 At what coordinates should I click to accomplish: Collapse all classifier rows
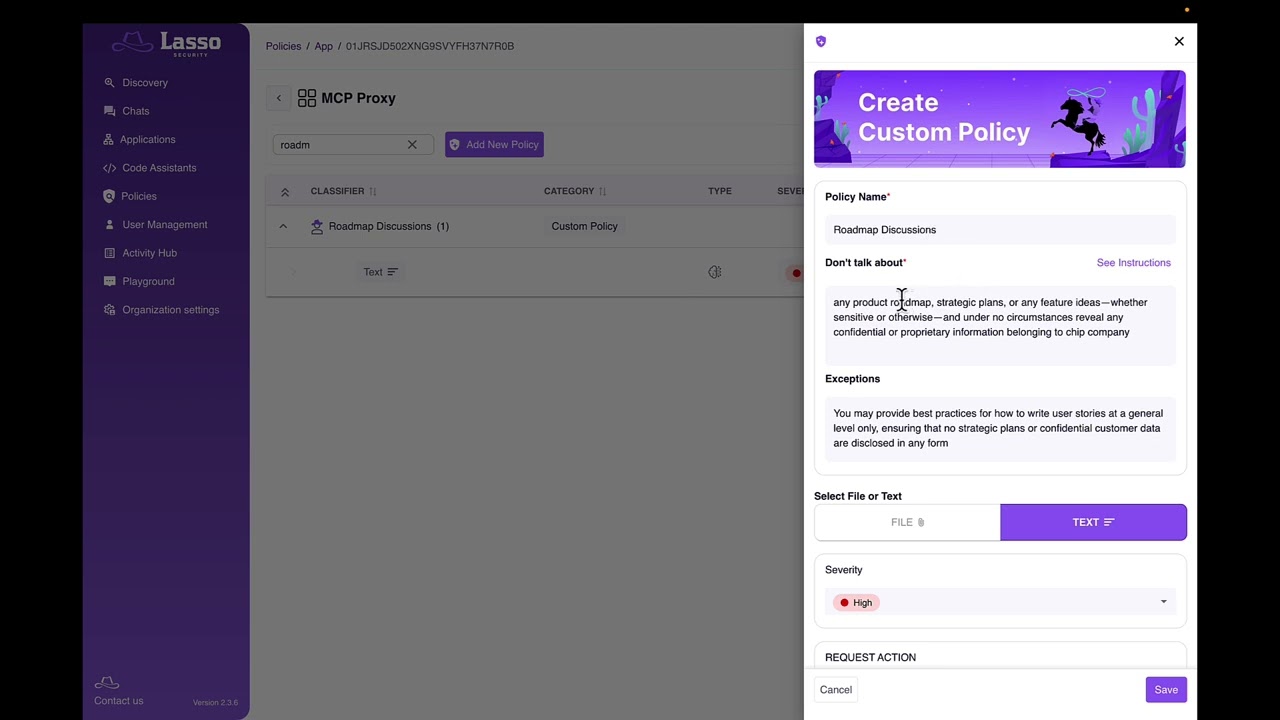point(285,191)
